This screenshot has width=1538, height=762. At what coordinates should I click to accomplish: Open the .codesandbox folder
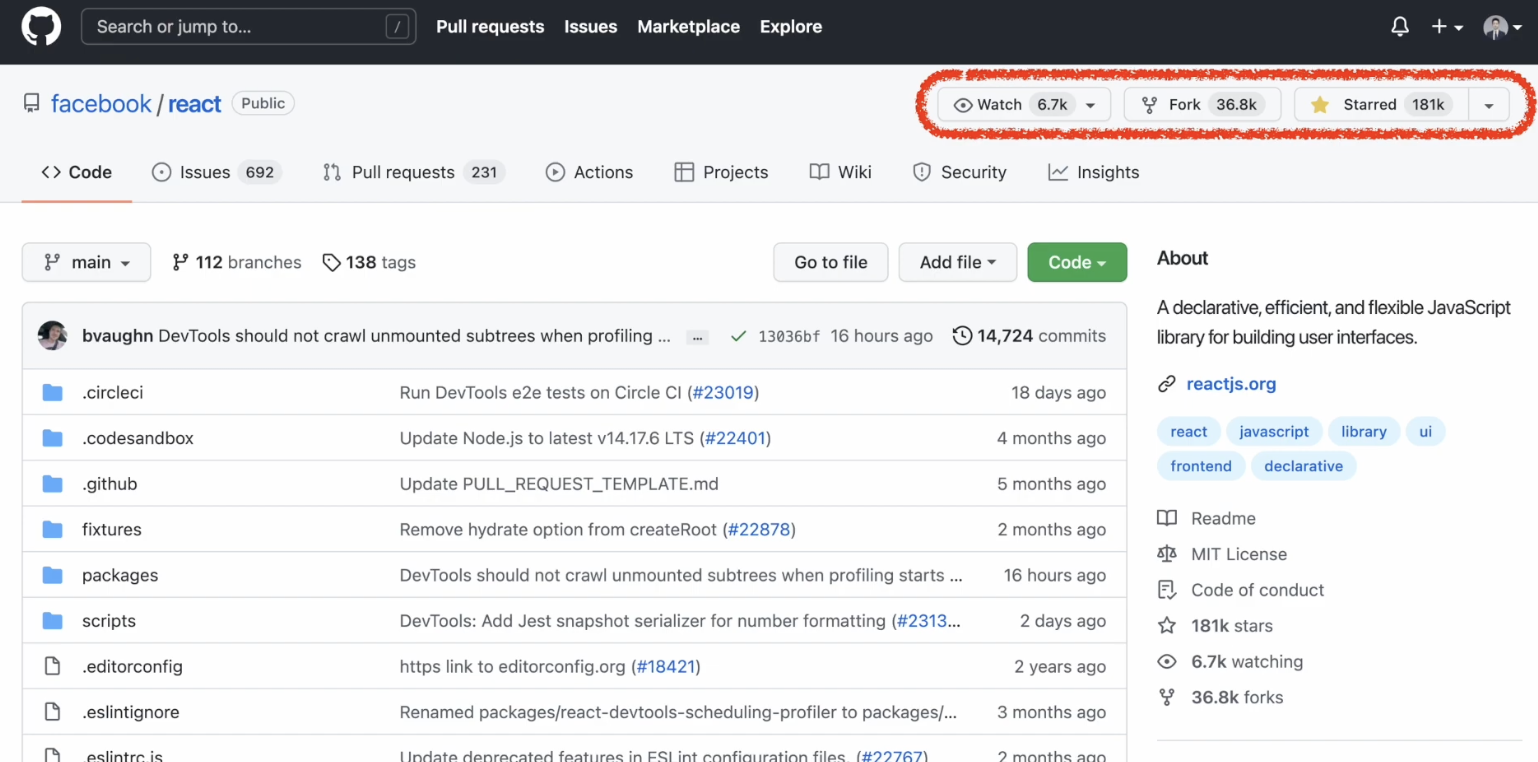coord(138,438)
